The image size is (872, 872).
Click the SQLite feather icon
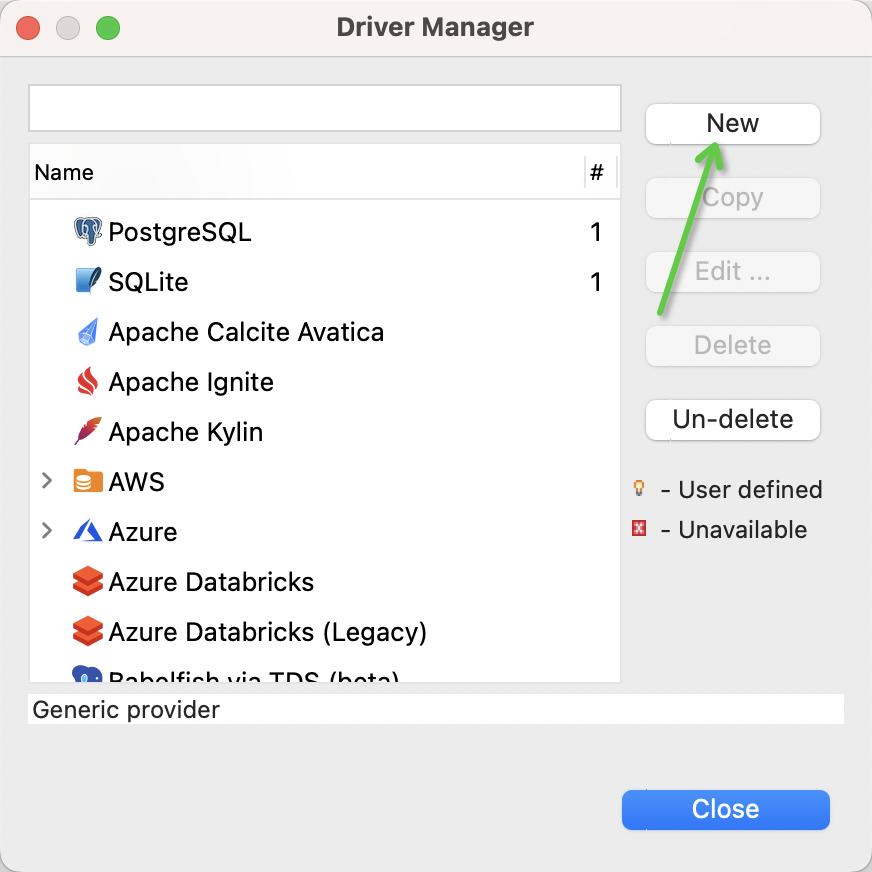(88, 281)
